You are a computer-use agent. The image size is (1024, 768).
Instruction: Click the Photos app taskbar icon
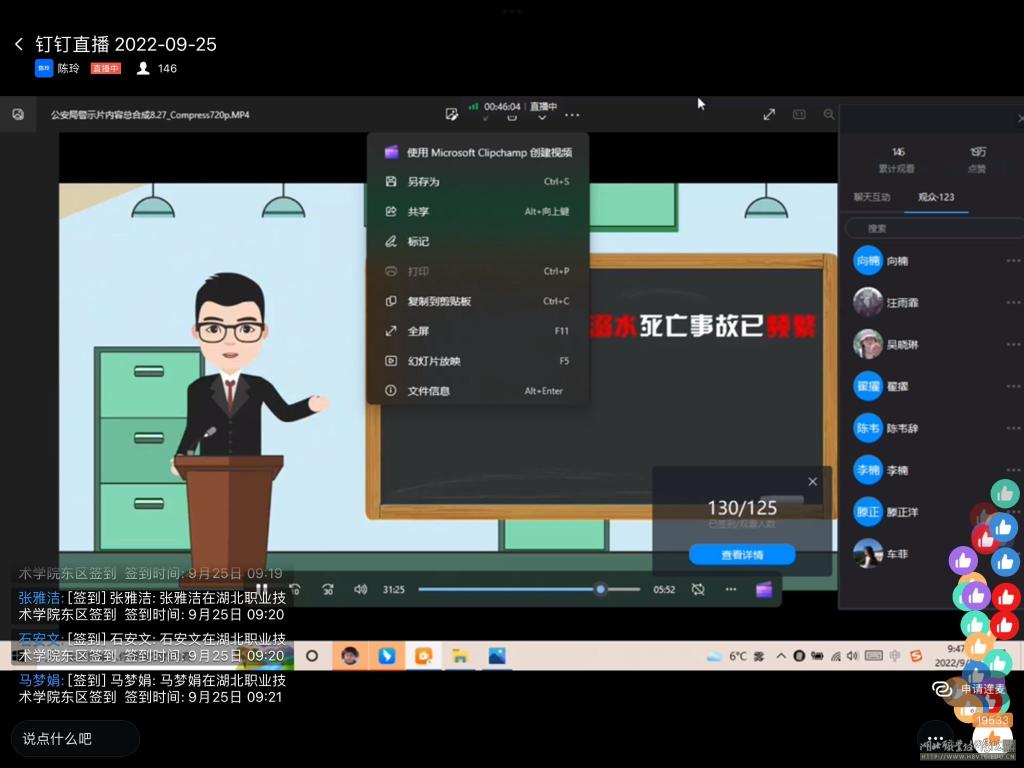[x=497, y=656]
